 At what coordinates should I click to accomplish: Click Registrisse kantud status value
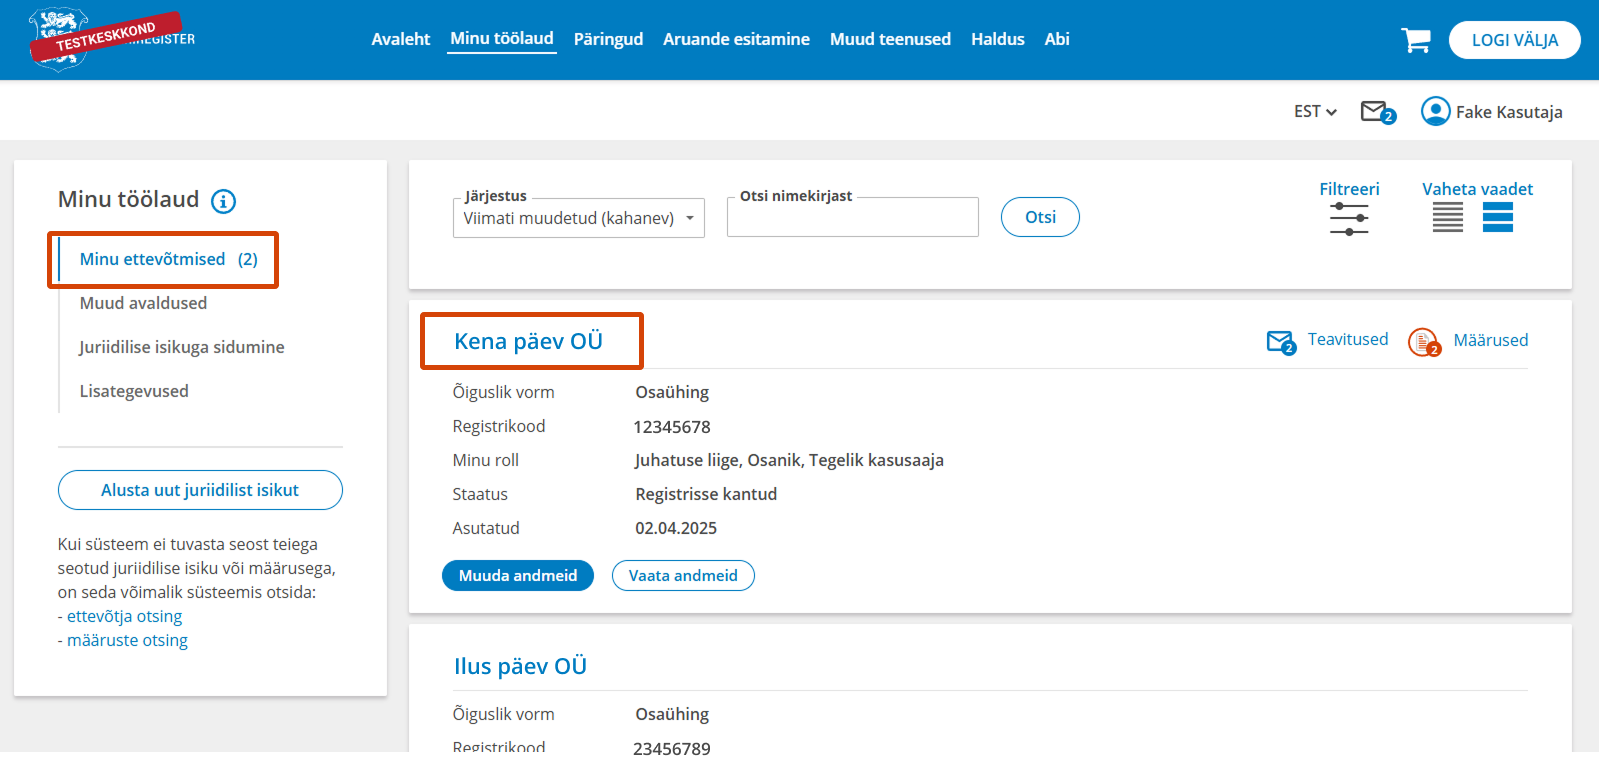point(706,494)
